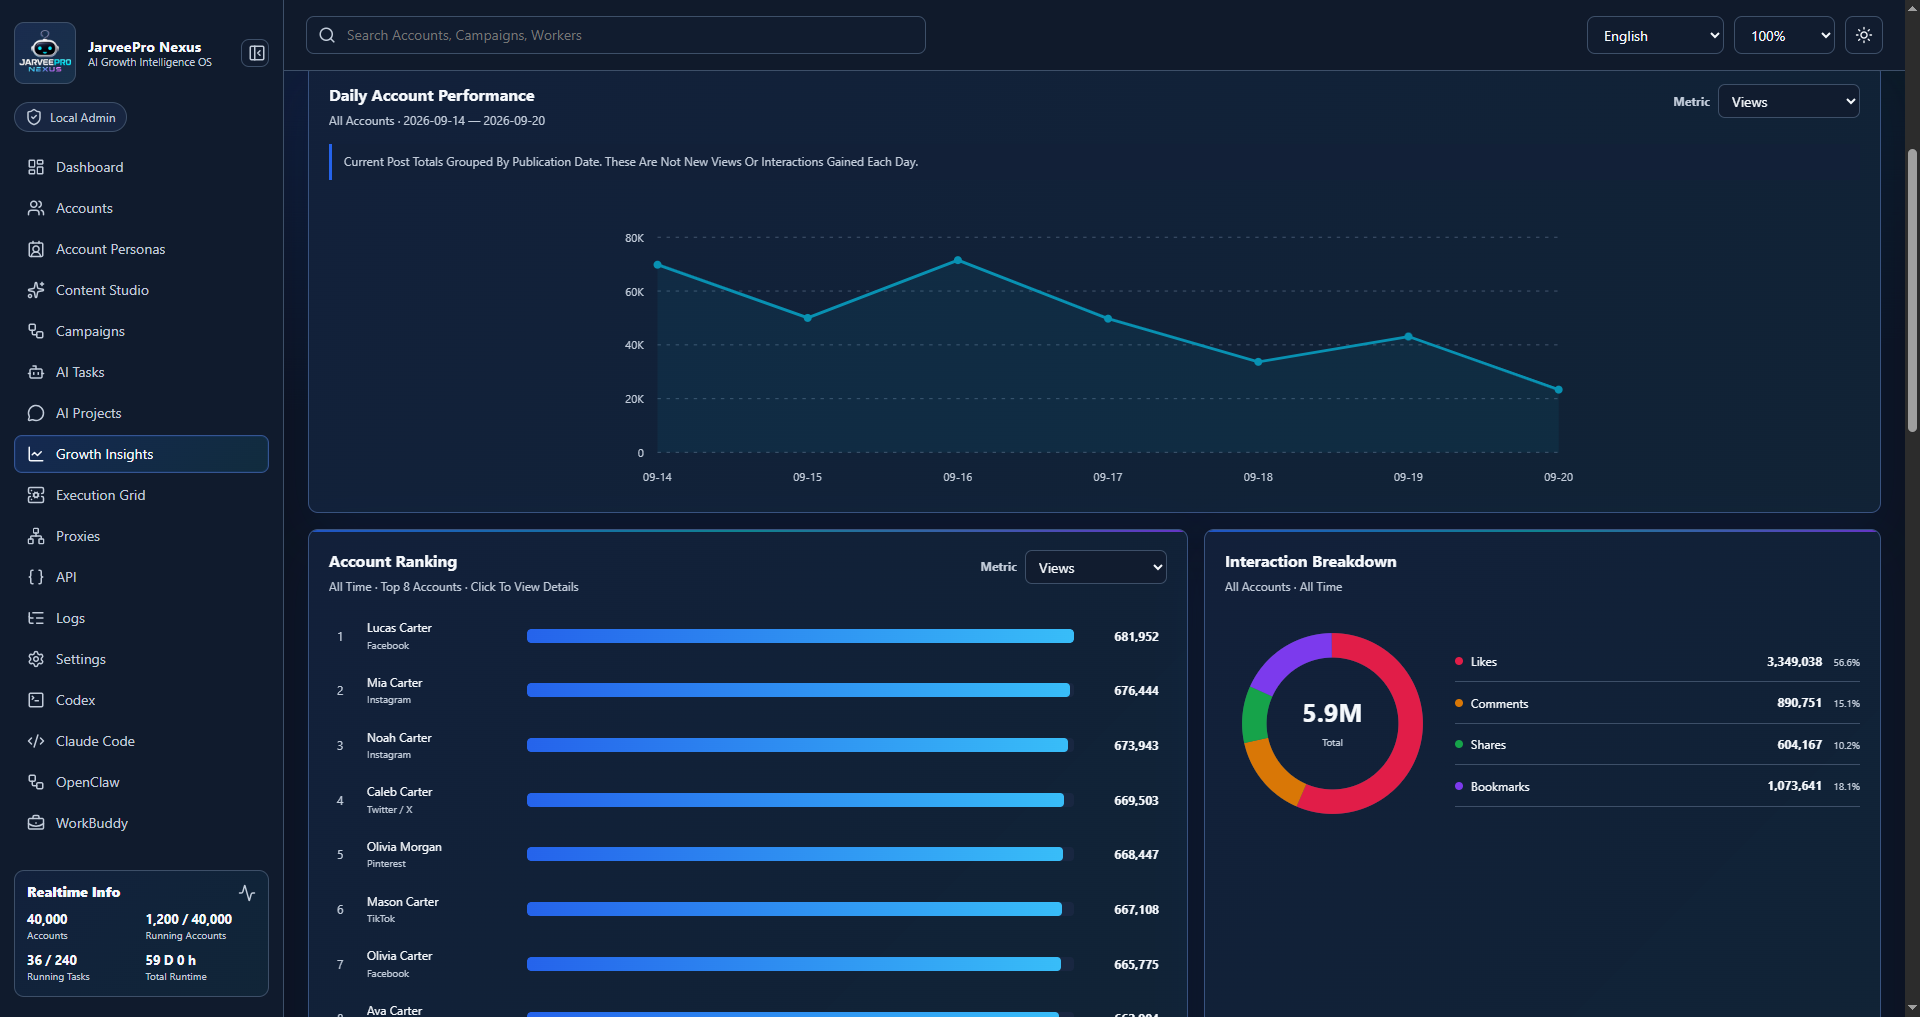Screen dimensions: 1920x1017
Task: Click Lucas Carter's views progress bar
Action: (x=800, y=636)
